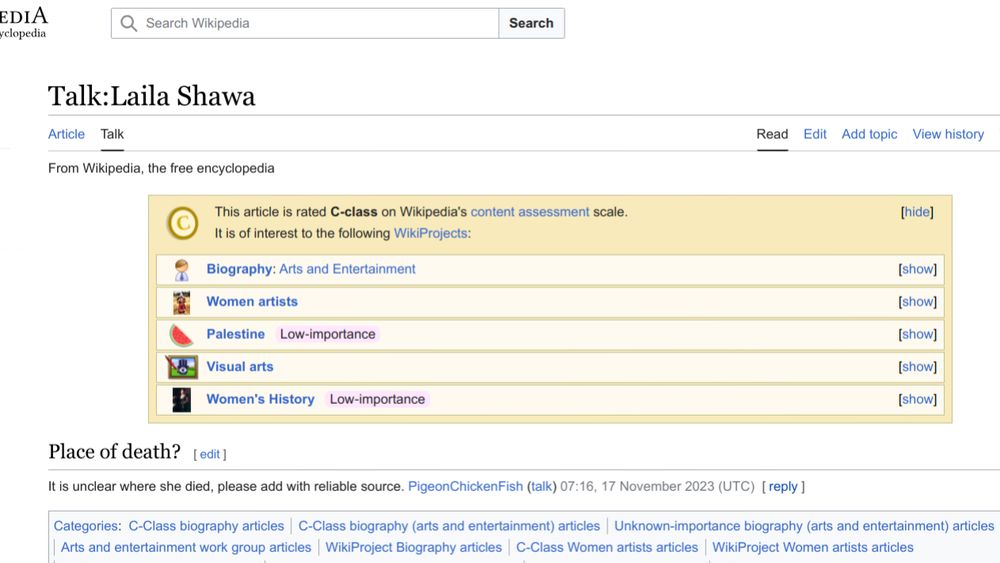
Task: Click the Talk:Laila Shawa page title
Action: 152,97
